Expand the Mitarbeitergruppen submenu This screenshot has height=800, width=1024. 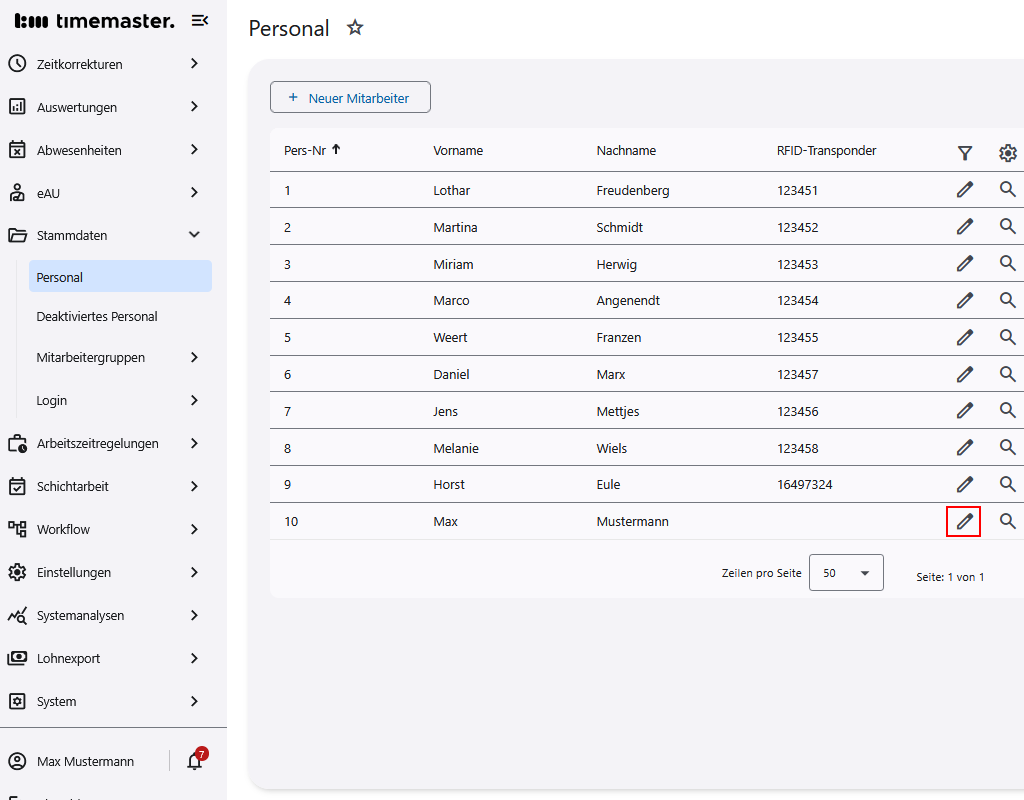[x=194, y=357]
